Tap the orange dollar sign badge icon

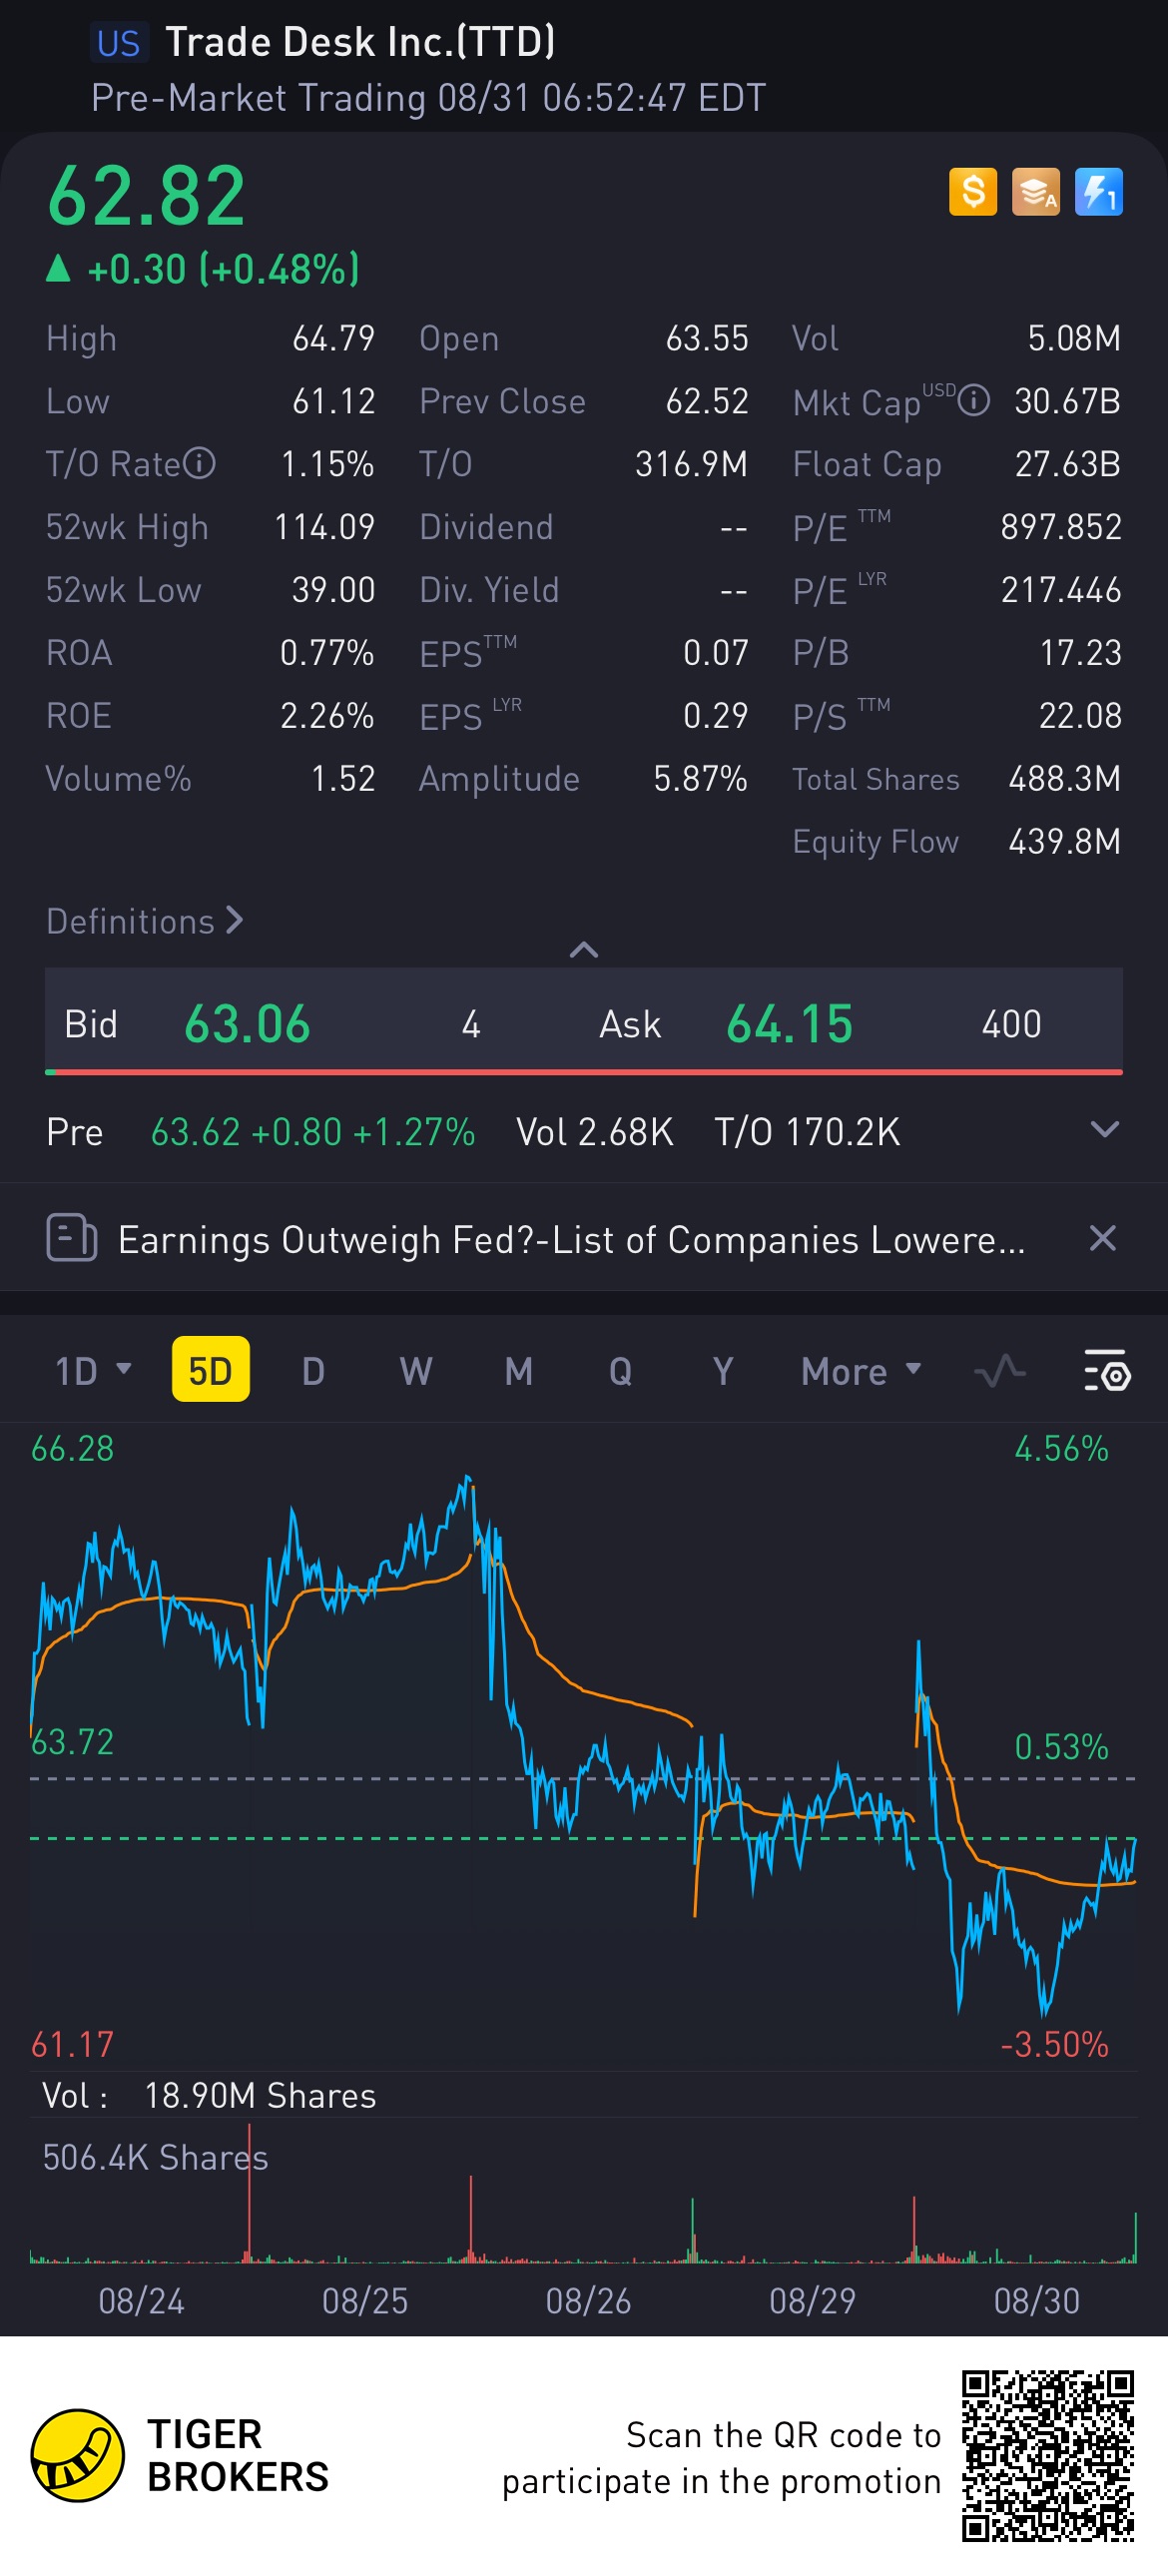coord(973,192)
